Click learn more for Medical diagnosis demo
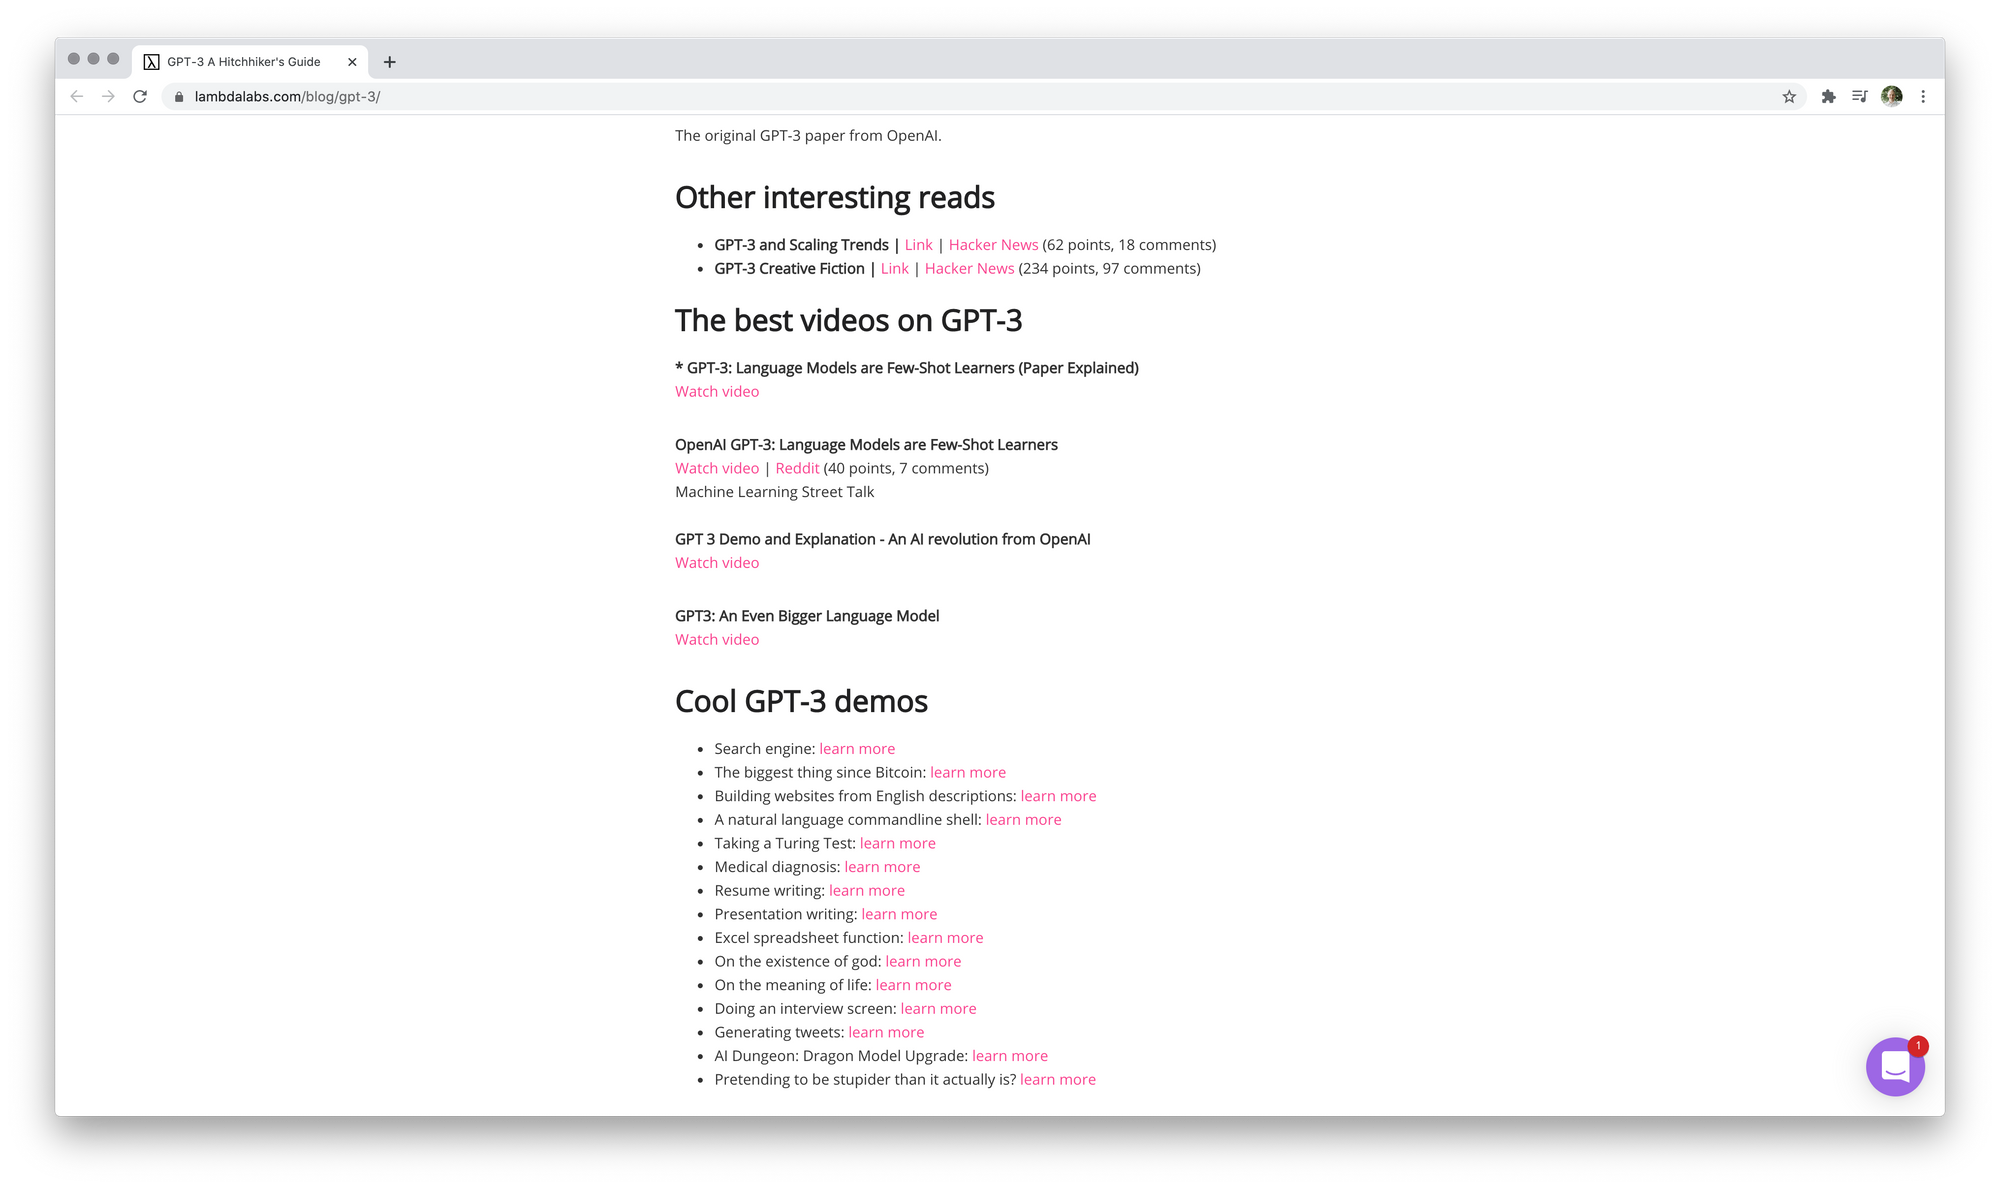Screen dimensions: 2000x1189 pos(880,866)
